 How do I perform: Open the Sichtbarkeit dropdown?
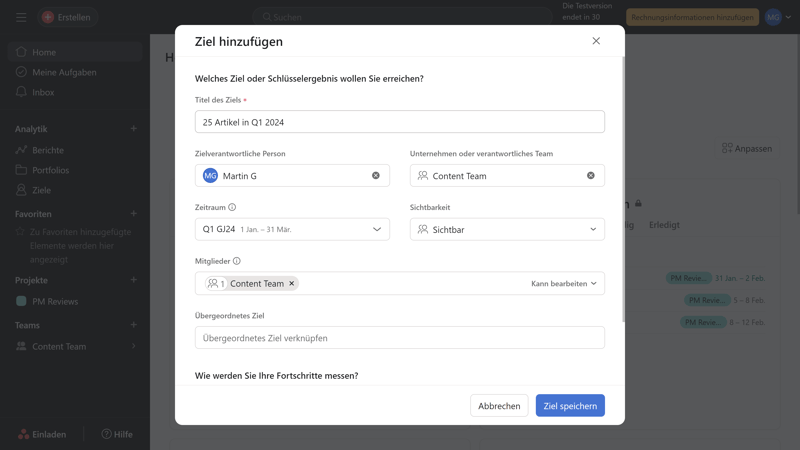click(x=507, y=230)
